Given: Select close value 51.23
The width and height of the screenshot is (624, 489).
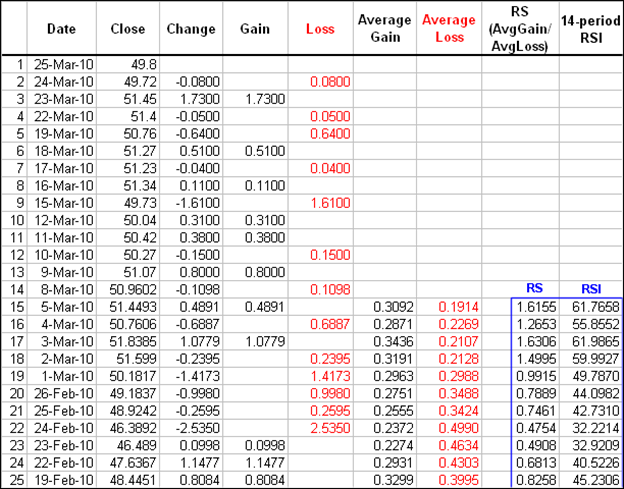Looking at the screenshot, I should point(138,168).
